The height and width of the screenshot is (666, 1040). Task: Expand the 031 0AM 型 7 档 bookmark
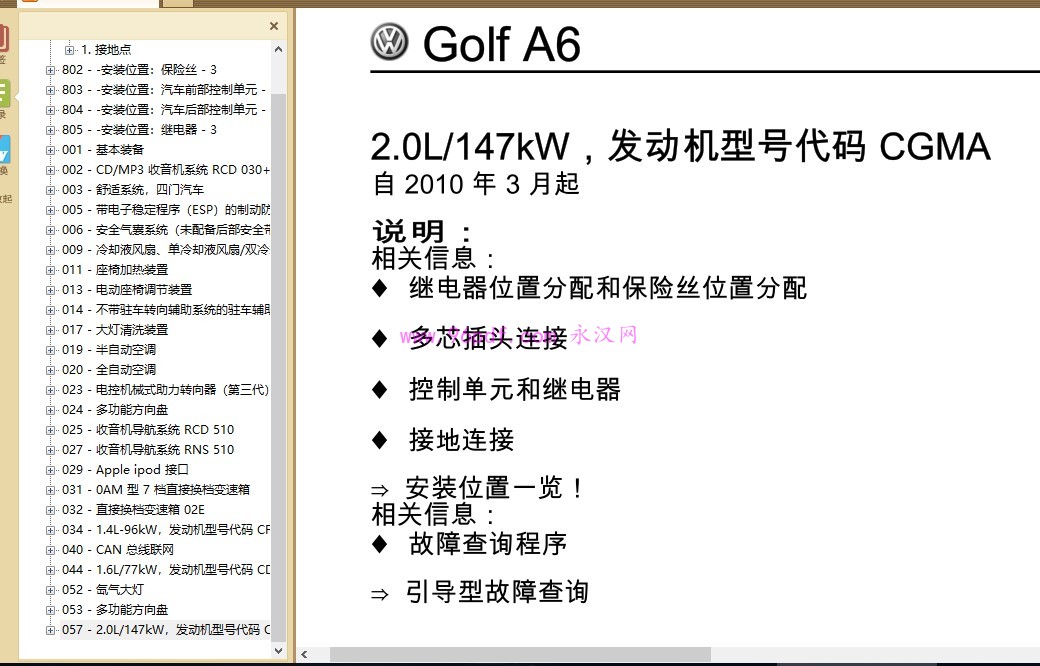click(50, 490)
